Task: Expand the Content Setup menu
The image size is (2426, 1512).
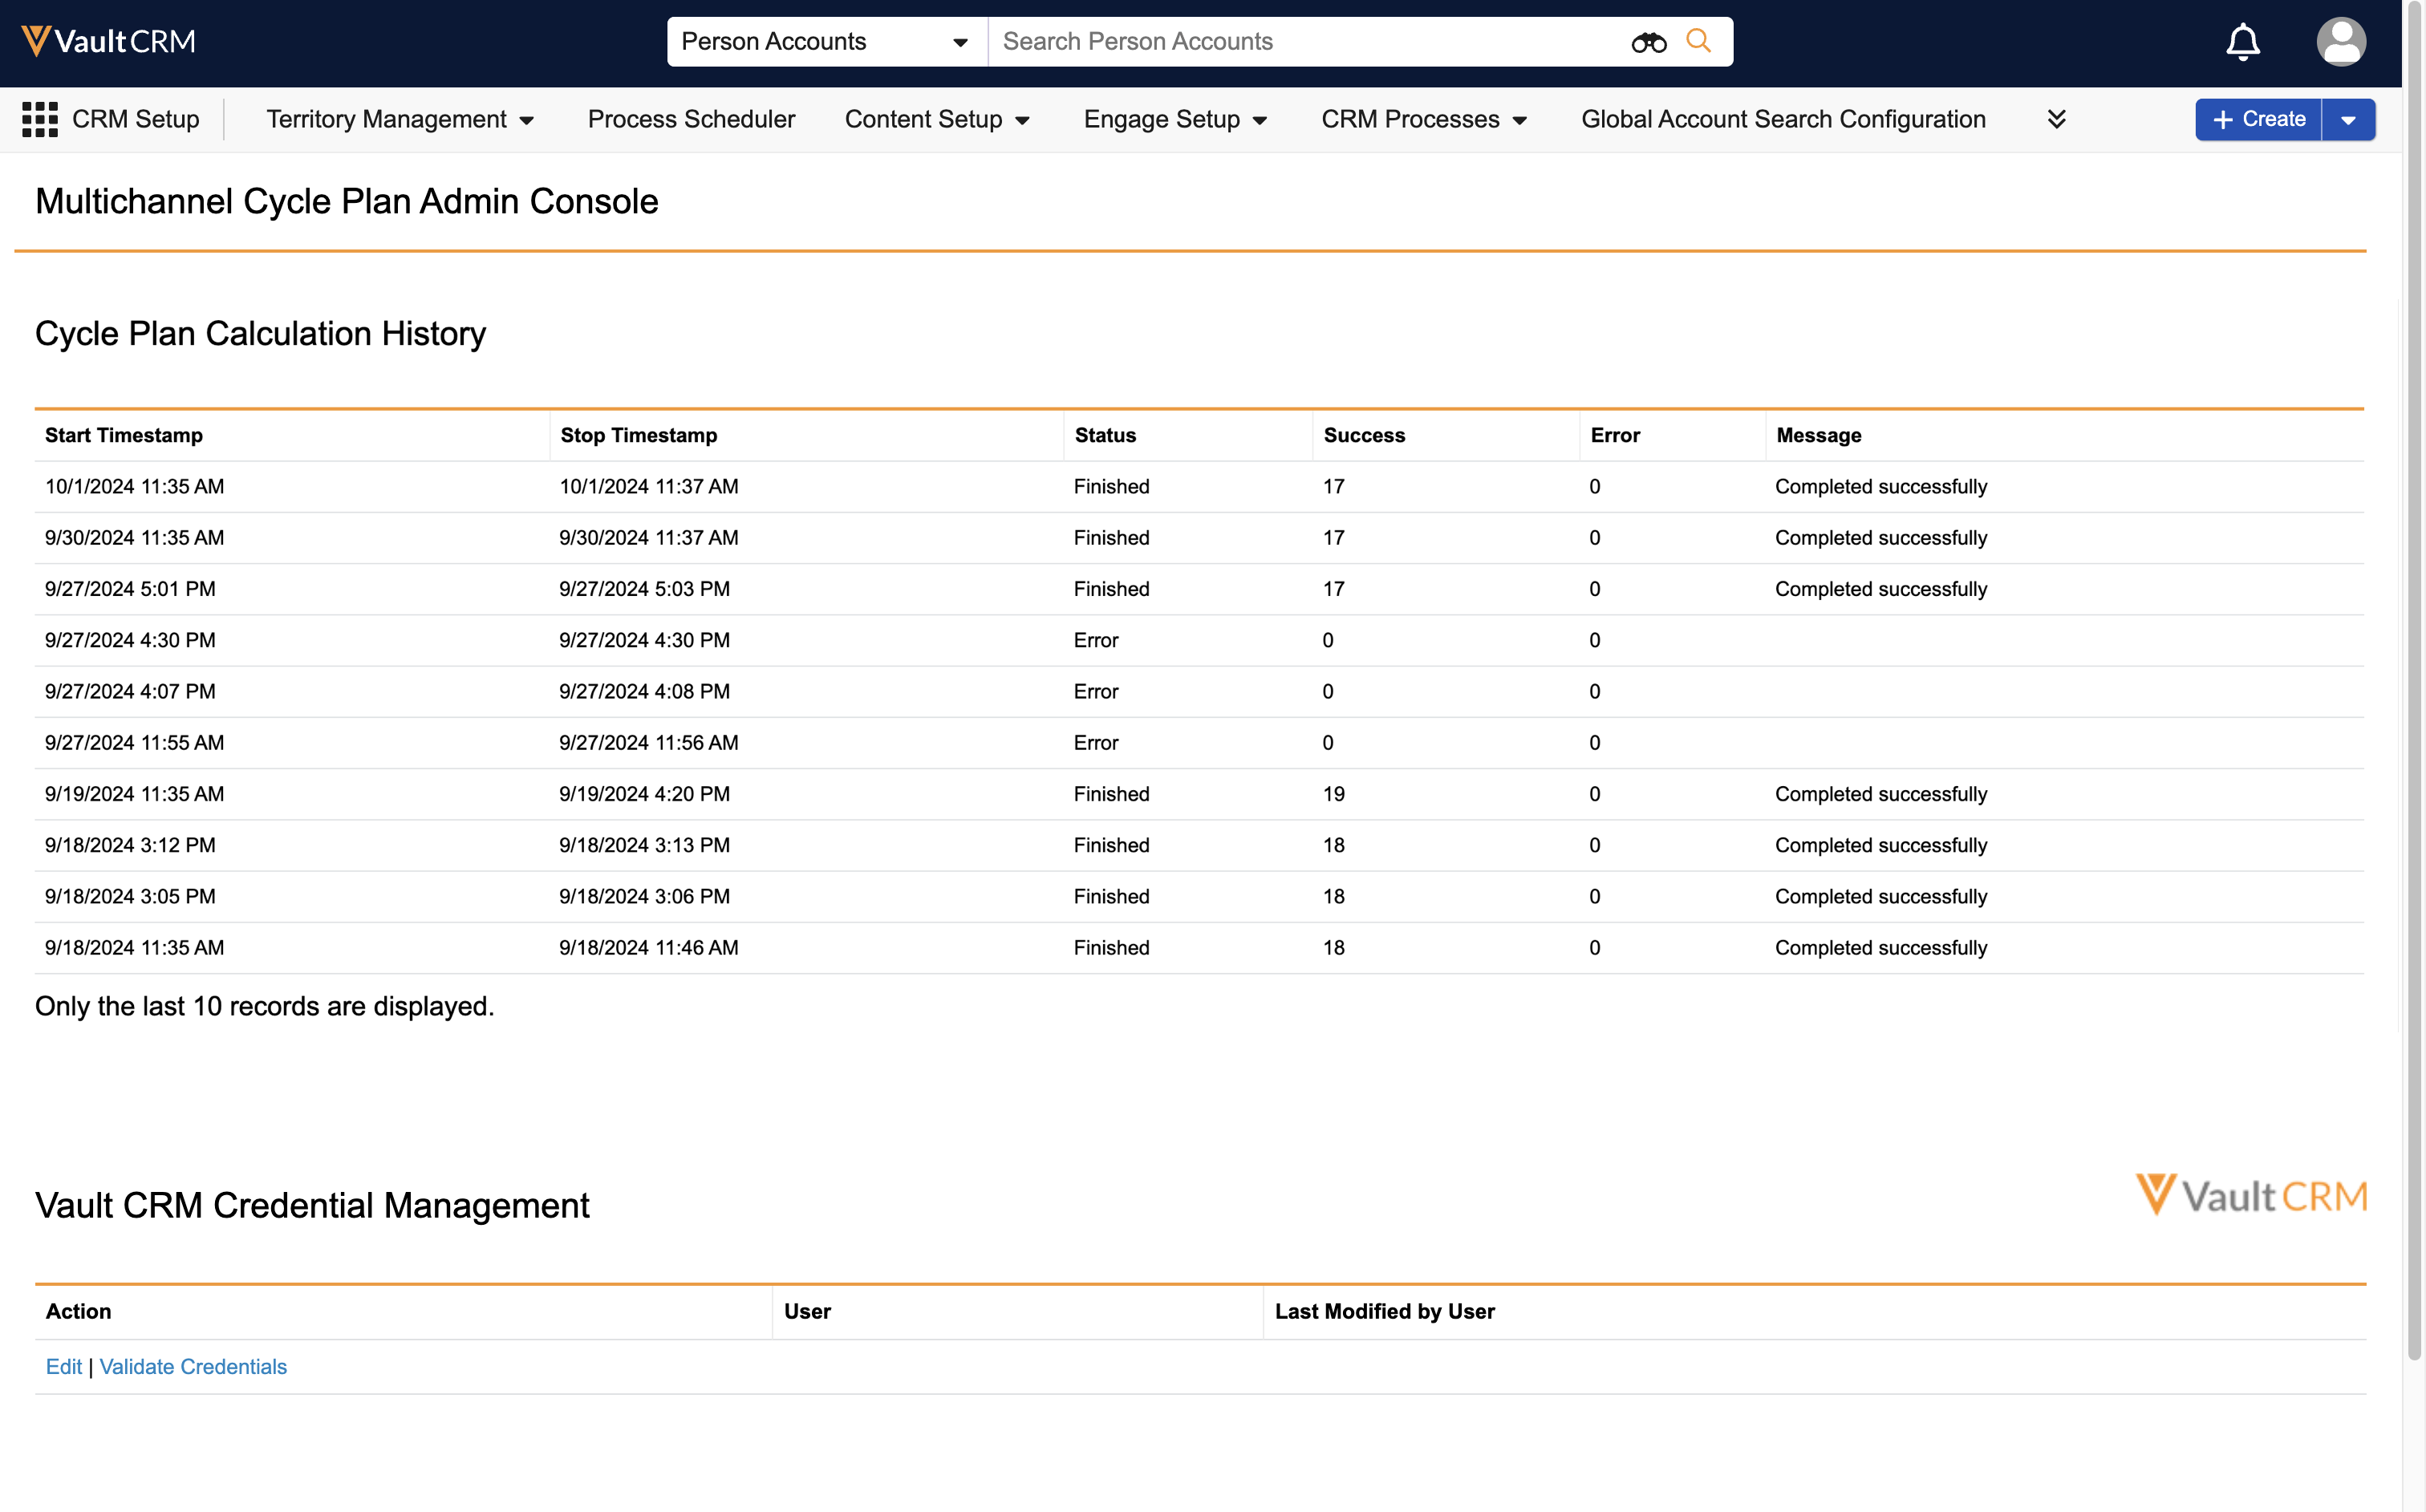Action: (x=936, y=119)
